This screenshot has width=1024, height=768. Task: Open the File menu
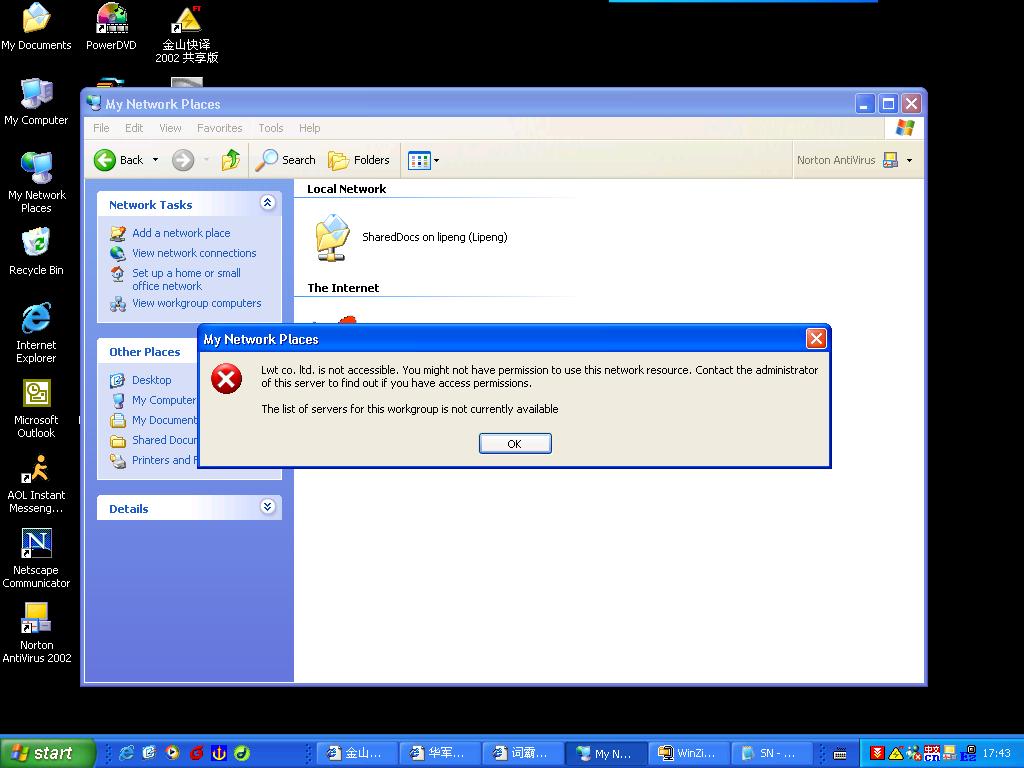[101, 128]
